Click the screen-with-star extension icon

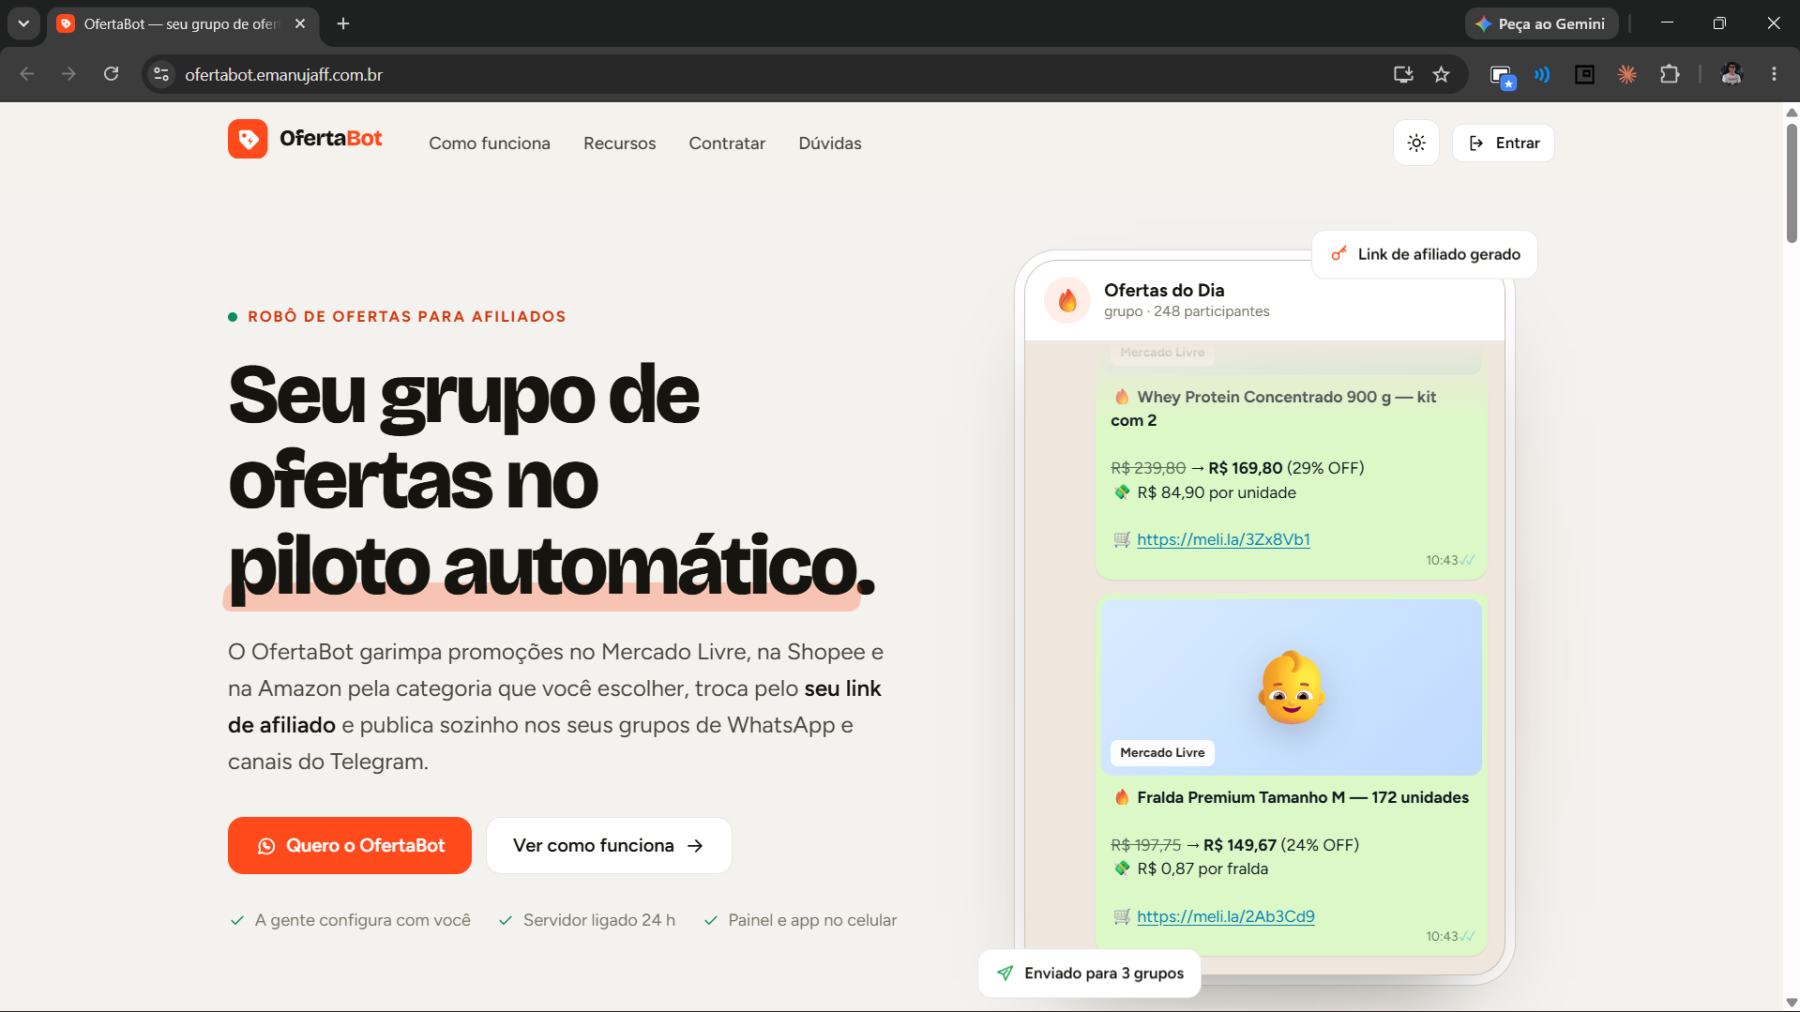[x=1502, y=76]
